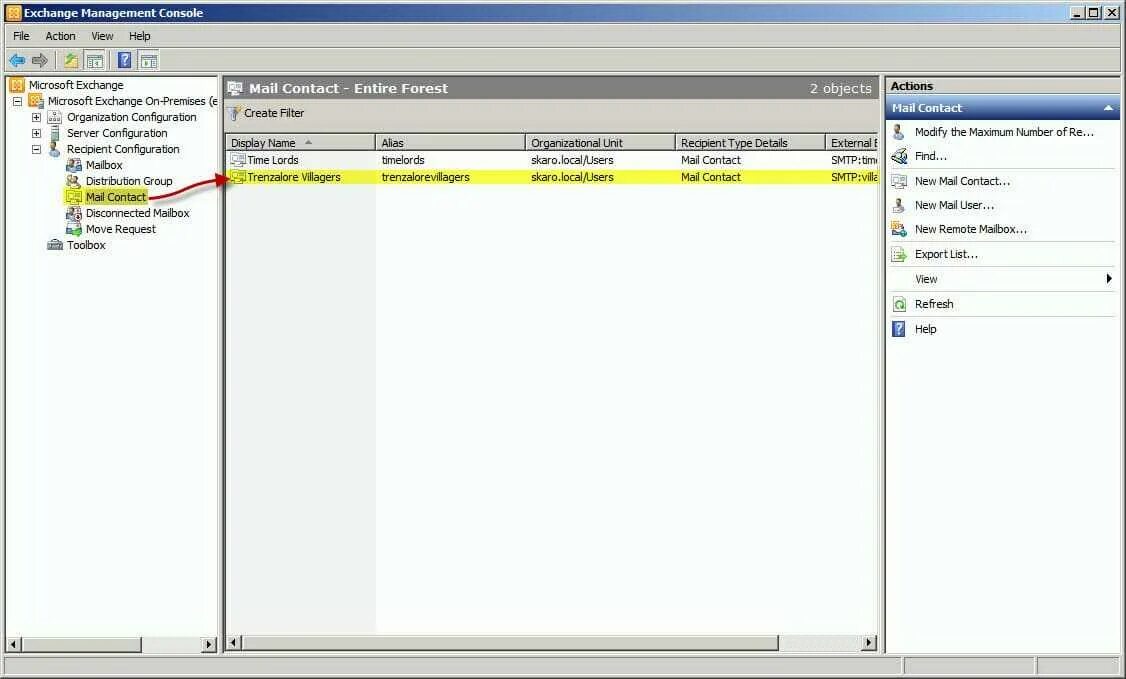Click the blue Help toolbar icon
Viewport: 1126px width, 679px height.
pyautogui.click(x=124, y=61)
